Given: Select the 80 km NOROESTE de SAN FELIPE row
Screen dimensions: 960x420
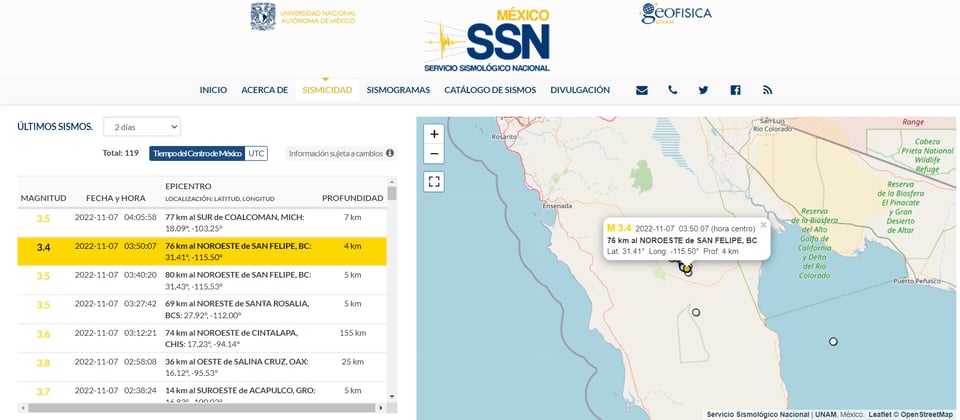Looking at the screenshot, I should [202, 280].
